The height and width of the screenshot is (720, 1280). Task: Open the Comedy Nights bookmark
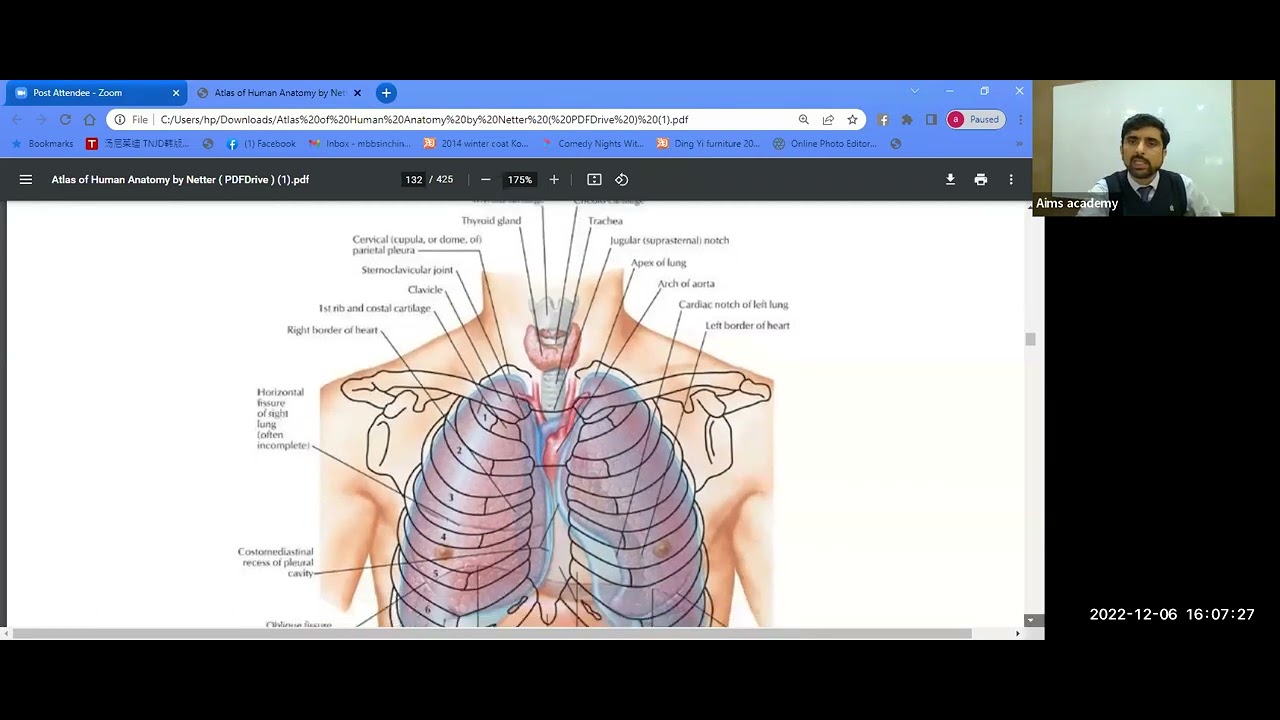(593, 144)
